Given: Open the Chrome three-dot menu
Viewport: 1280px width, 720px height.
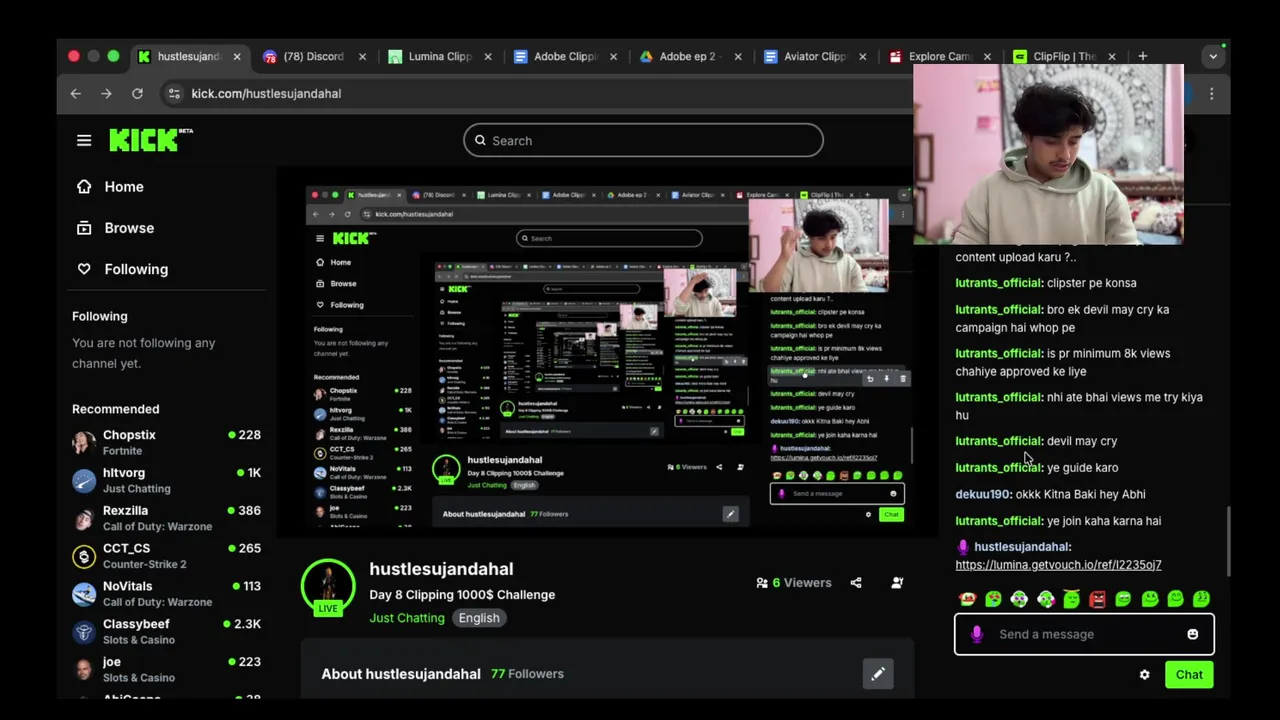Looking at the screenshot, I should 1211,93.
